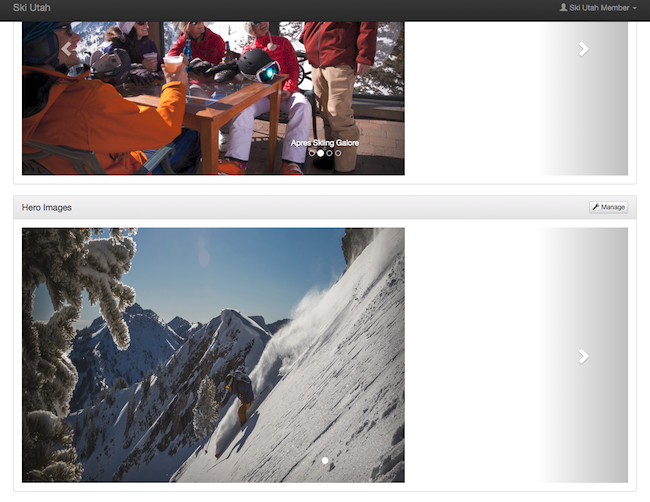Select the first slide indicator dot on top carousel
650x502 pixels.
(x=312, y=153)
